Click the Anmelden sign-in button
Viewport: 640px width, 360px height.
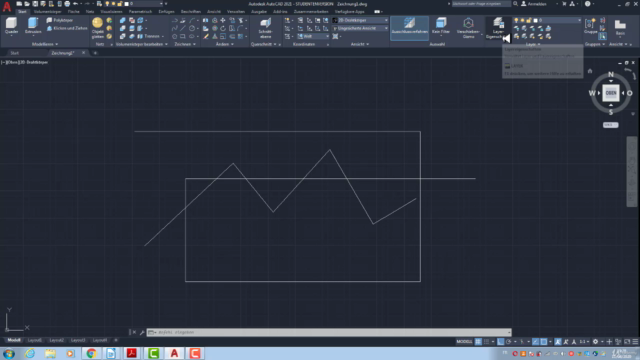click(534, 4)
